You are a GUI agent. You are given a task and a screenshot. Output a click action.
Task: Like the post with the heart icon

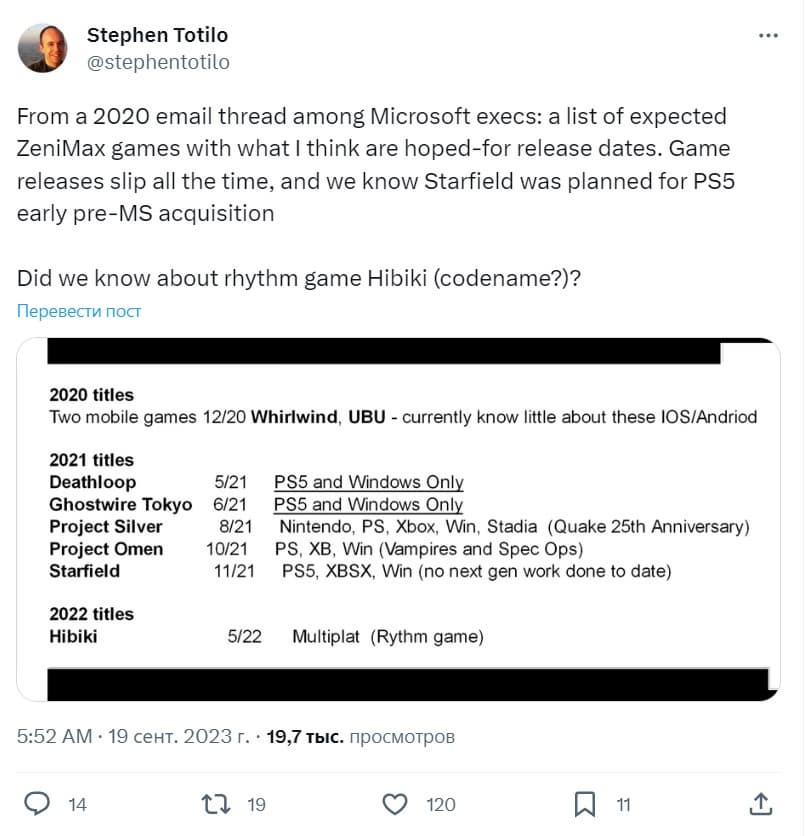coord(396,803)
